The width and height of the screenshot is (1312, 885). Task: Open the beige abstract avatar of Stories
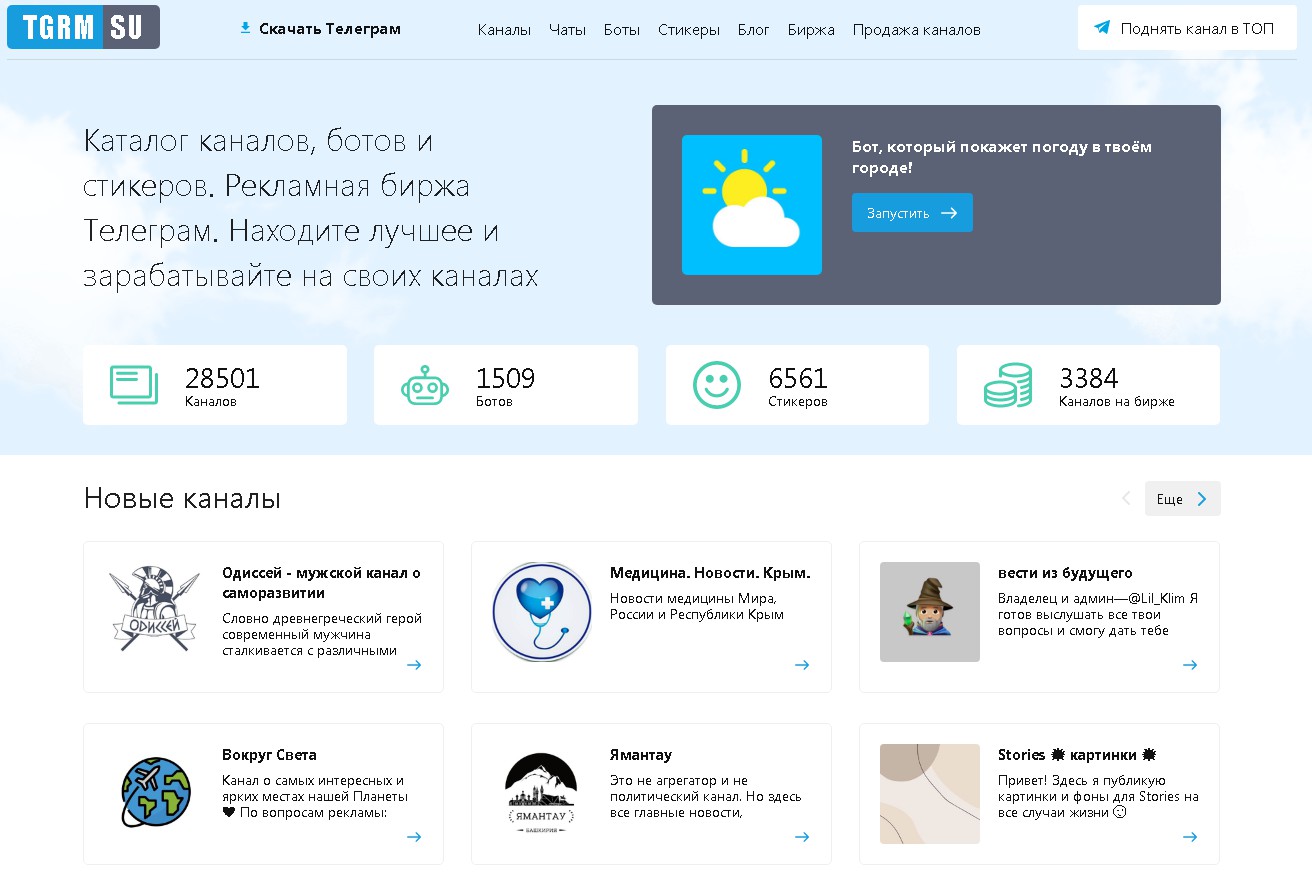[x=930, y=794]
